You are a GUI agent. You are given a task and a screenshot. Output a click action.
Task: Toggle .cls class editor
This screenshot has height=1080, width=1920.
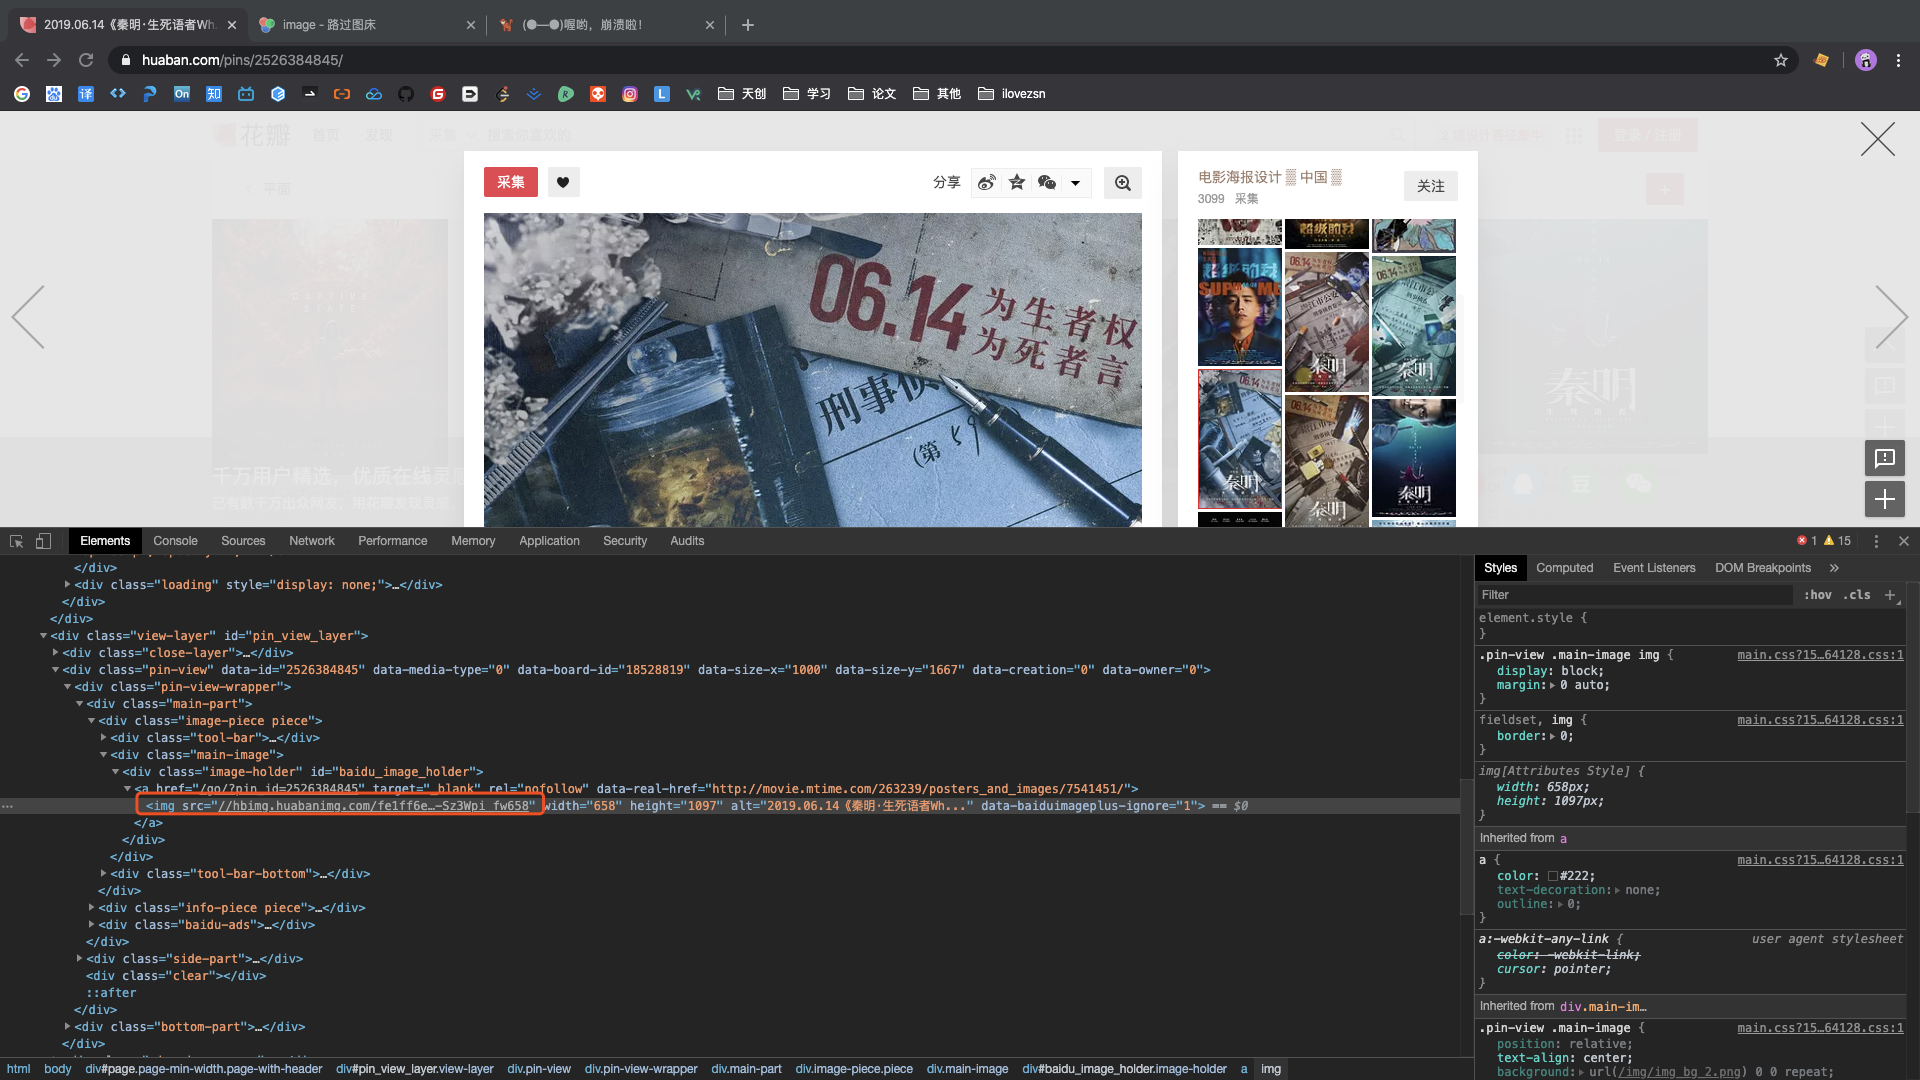(1857, 595)
